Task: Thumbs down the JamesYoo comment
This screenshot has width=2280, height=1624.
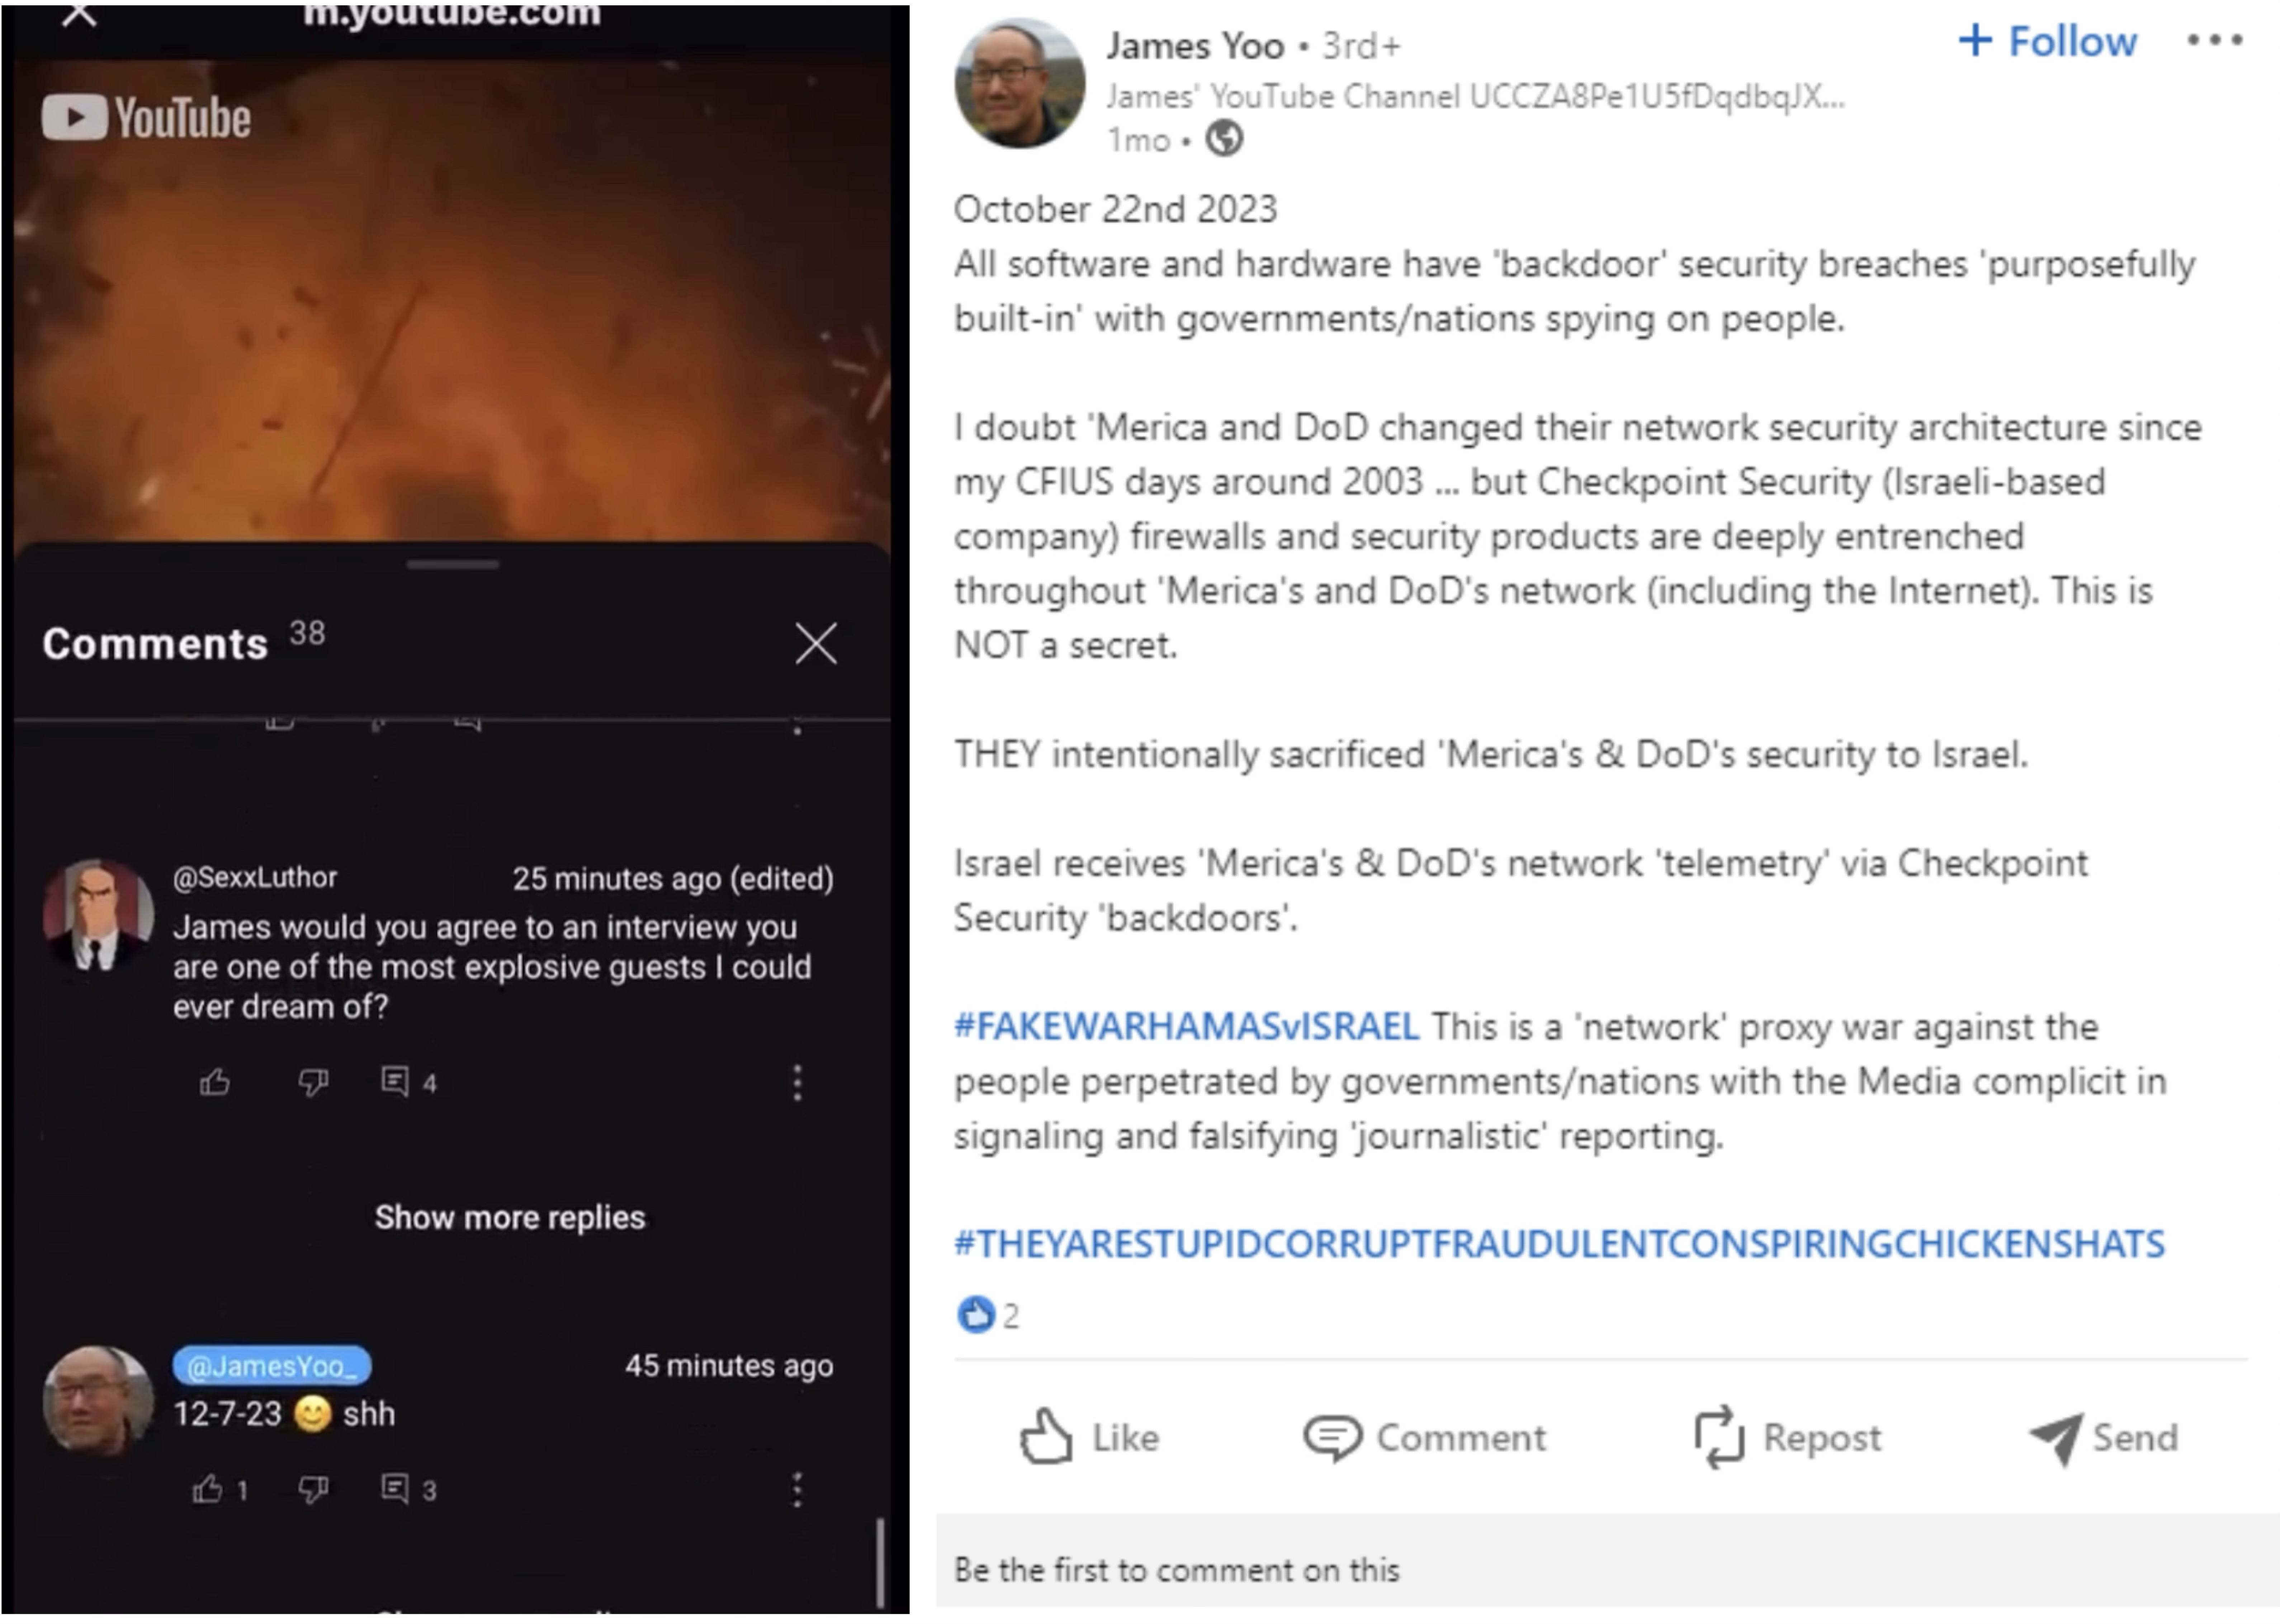Action: point(313,1489)
